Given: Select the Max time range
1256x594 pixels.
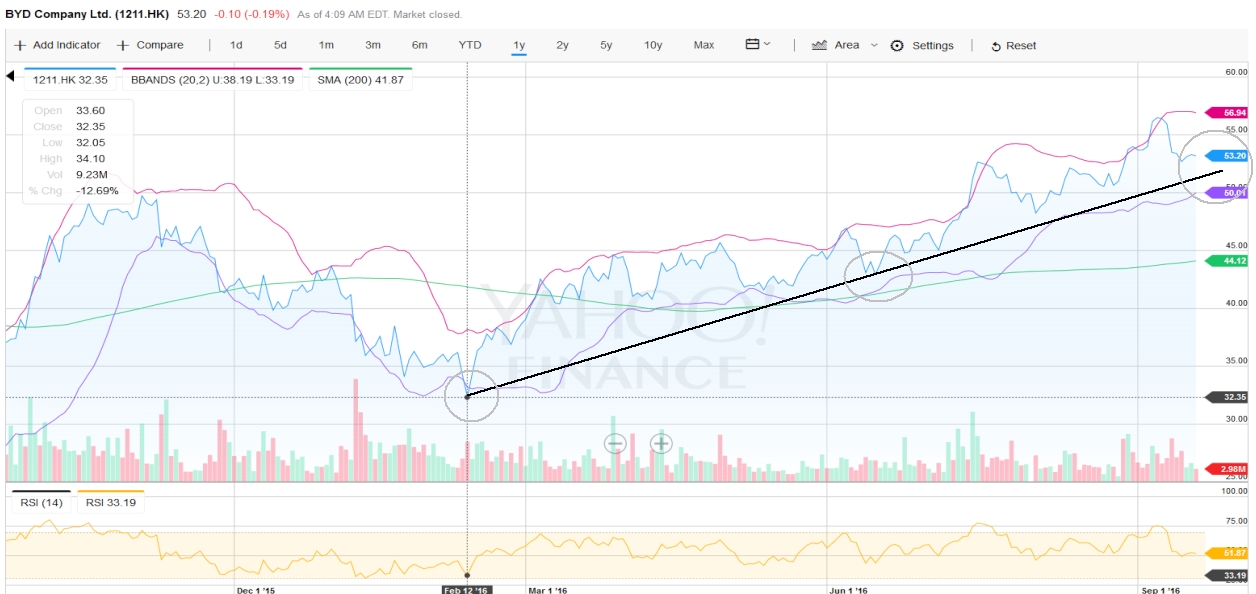Looking at the screenshot, I should pos(704,45).
